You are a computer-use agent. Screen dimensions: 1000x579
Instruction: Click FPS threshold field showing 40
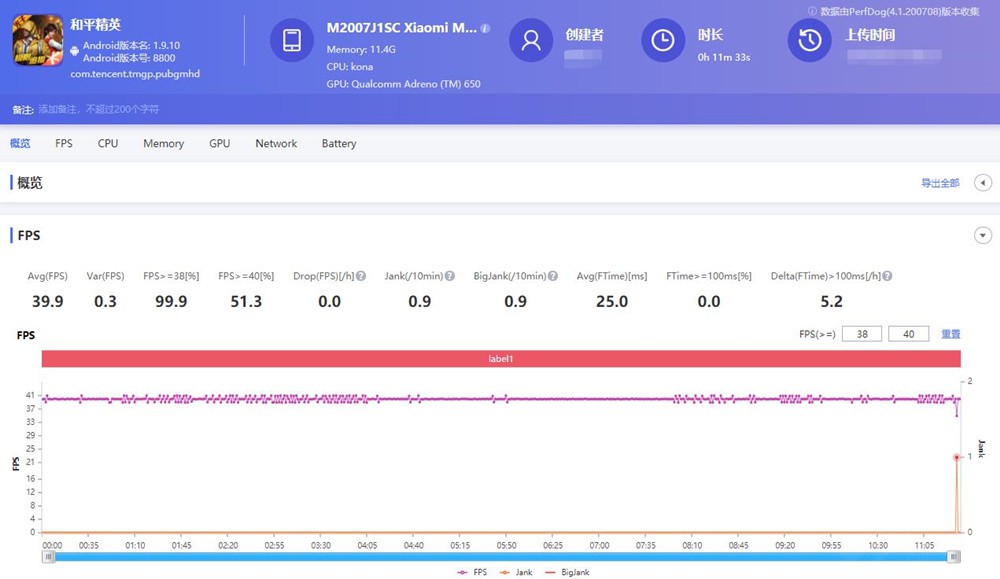(909, 334)
